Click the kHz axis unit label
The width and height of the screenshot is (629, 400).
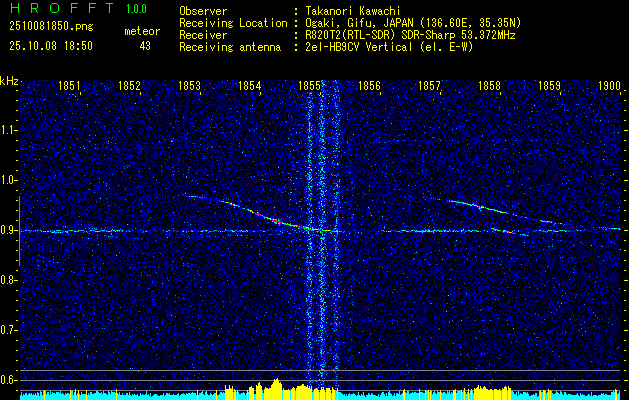[9, 81]
